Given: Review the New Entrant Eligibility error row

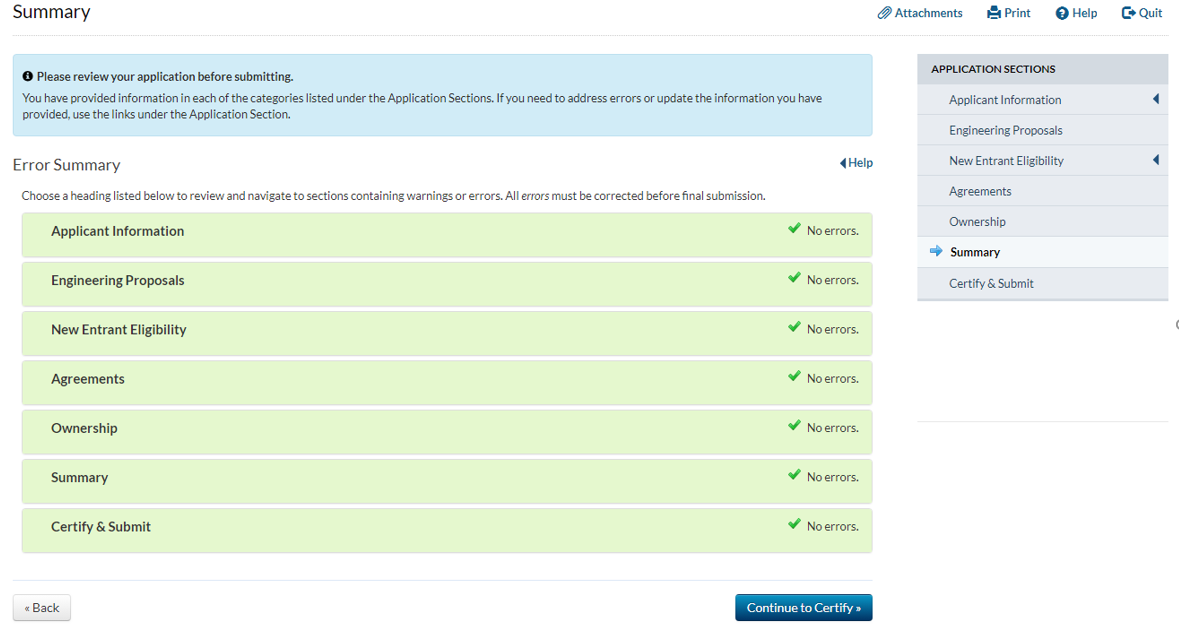Looking at the screenshot, I should (119, 330).
